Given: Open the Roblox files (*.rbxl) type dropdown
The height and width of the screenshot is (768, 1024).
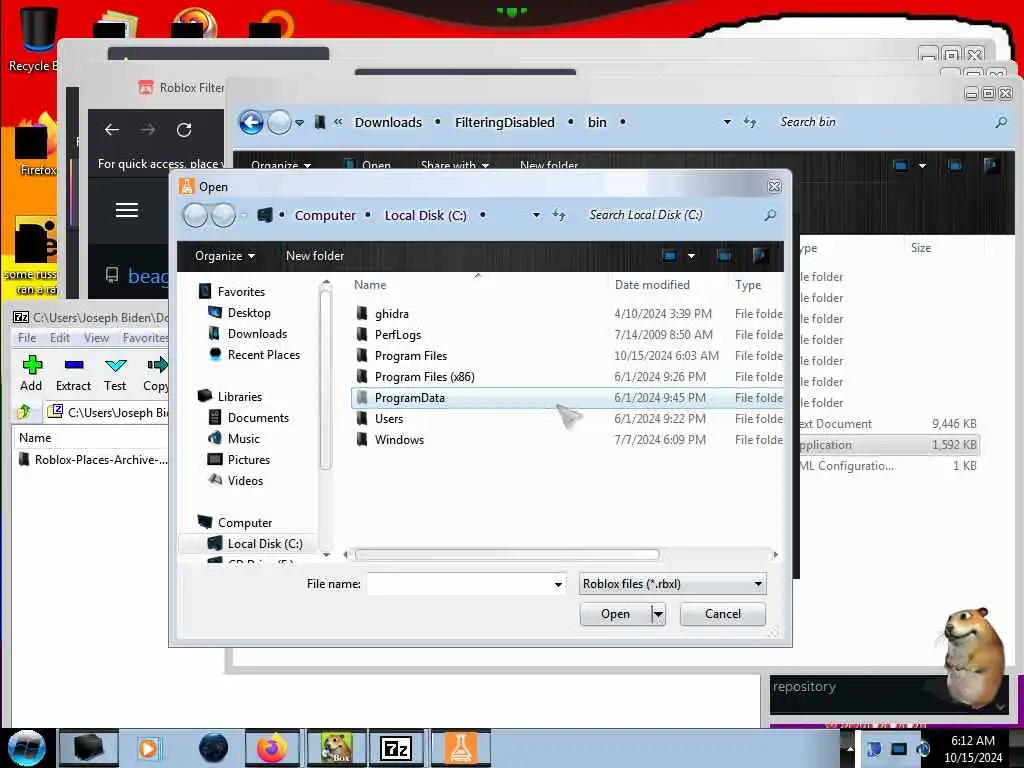Looking at the screenshot, I should 672,584.
